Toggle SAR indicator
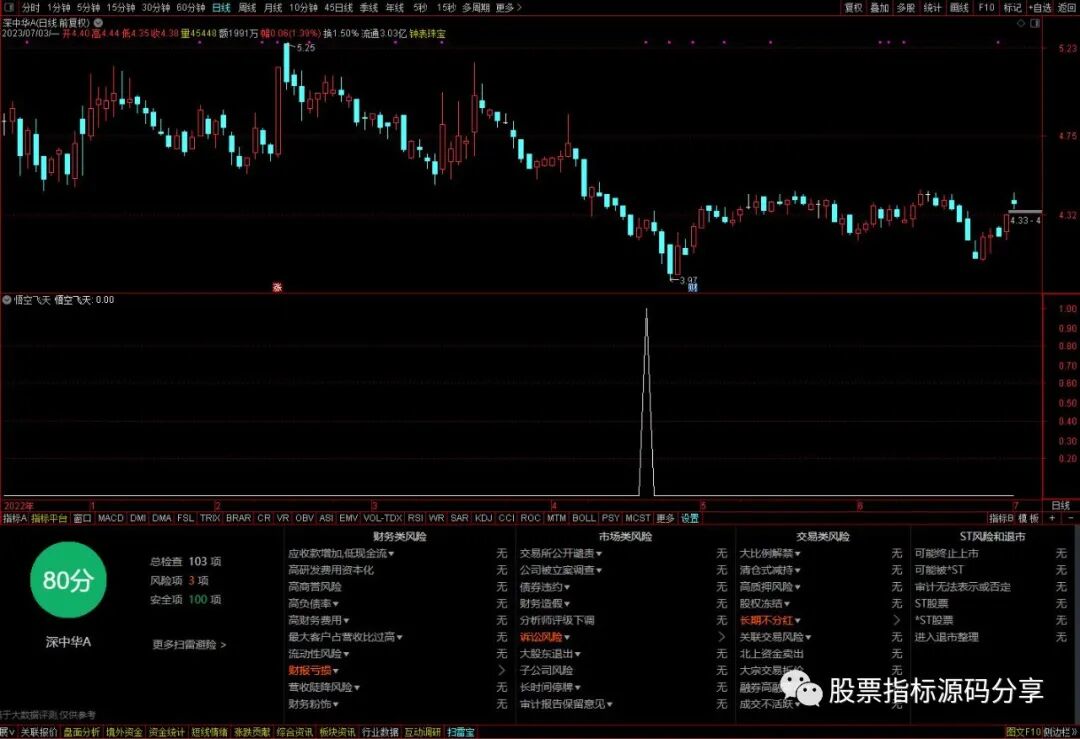Screen dimensions: 1080x739 (459, 518)
